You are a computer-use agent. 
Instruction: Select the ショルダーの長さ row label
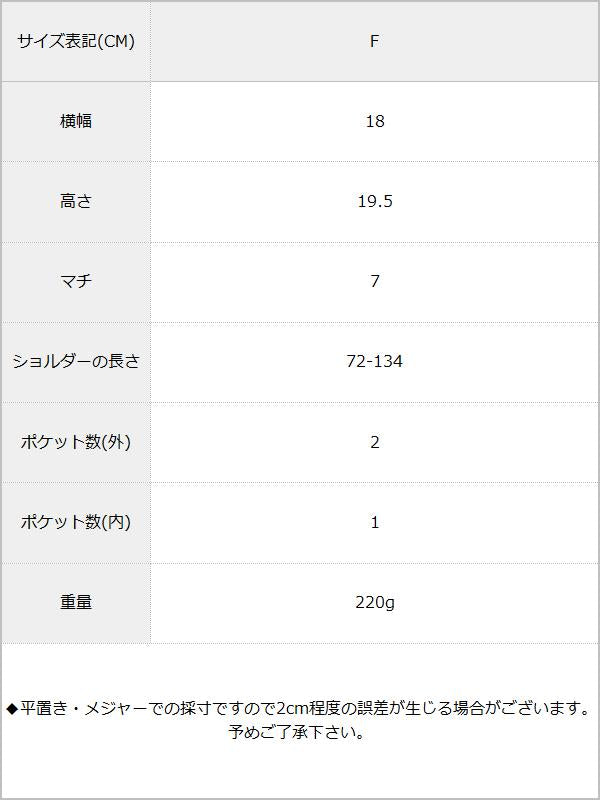click(76, 362)
